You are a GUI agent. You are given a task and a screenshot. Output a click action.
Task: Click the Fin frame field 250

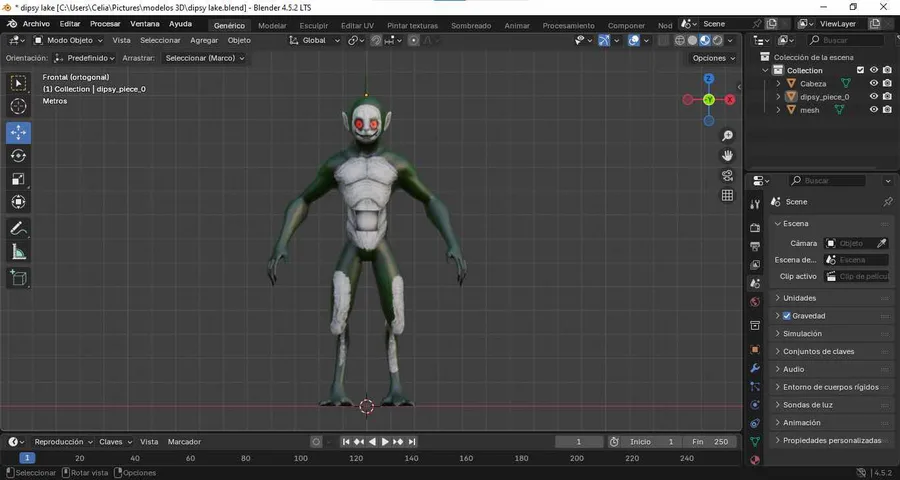[x=712, y=442]
